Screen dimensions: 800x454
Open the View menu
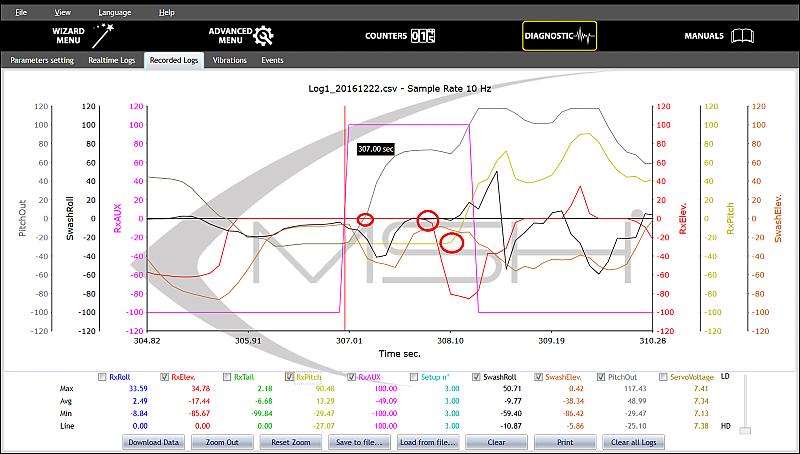63,12
